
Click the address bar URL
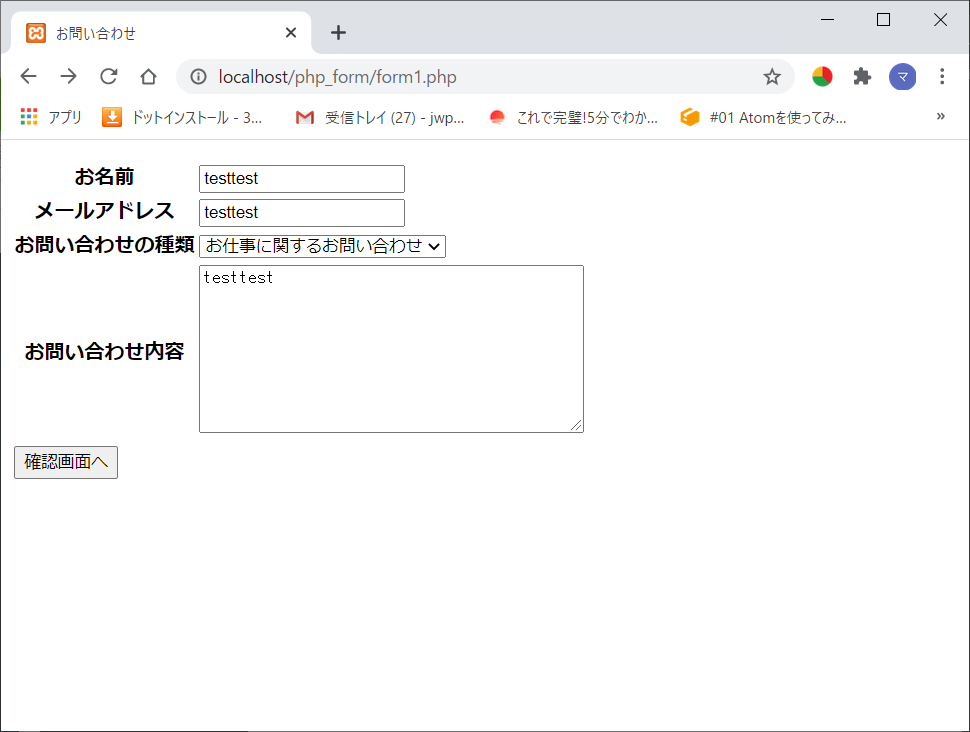[338, 77]
